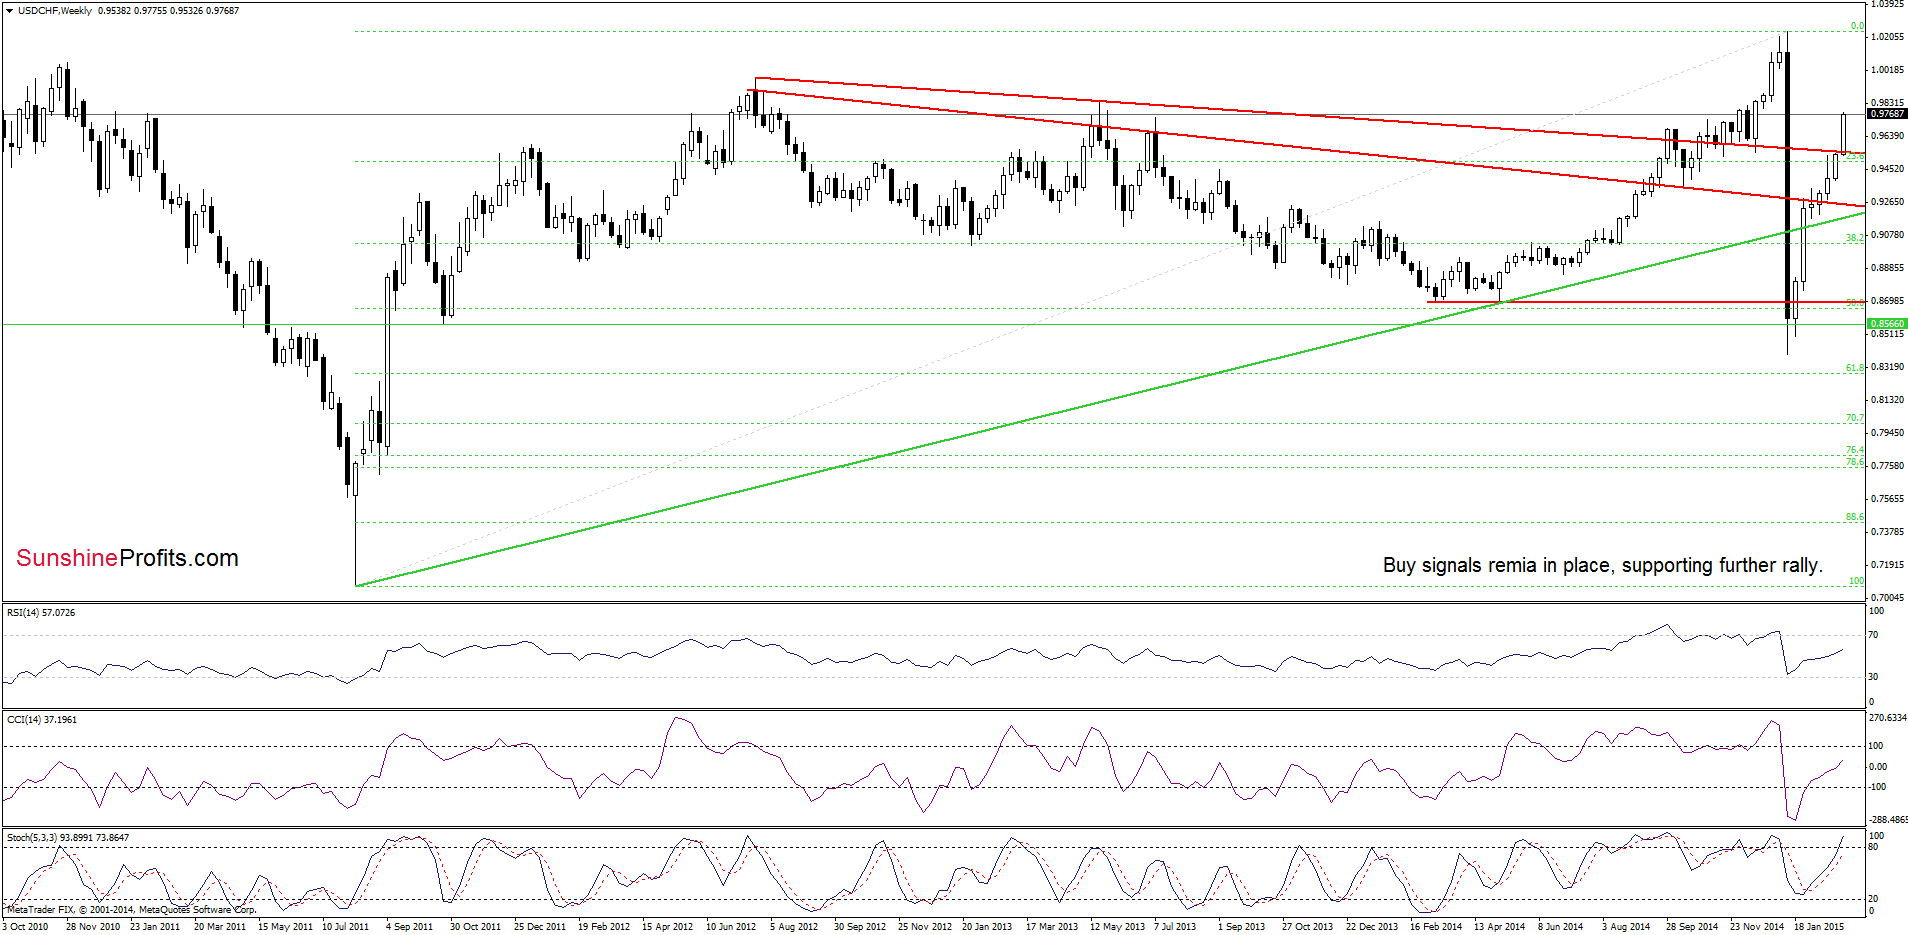
Task: Click the 17 Mar 2013 date label
Action: pyautogui.click(x=1052, y=927)
